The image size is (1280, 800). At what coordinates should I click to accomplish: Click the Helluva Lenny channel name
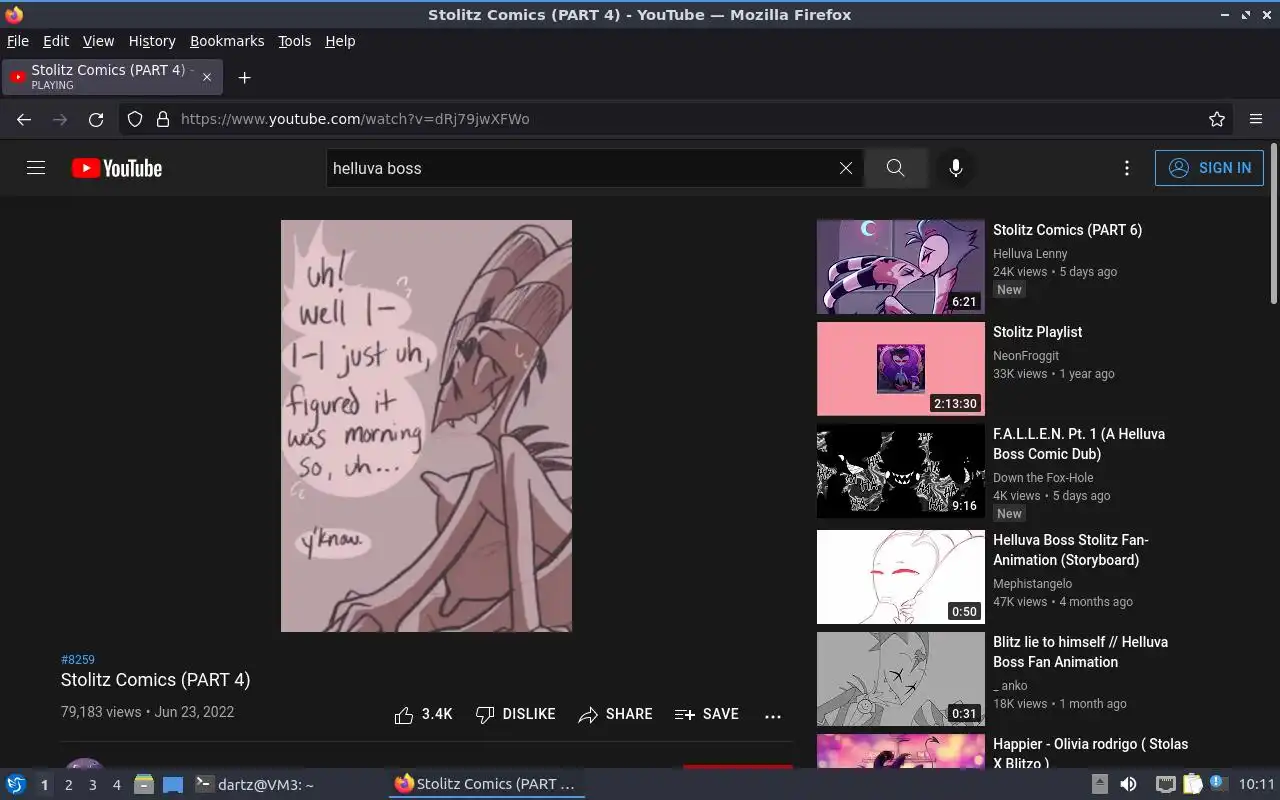[x=1030, y=254]
